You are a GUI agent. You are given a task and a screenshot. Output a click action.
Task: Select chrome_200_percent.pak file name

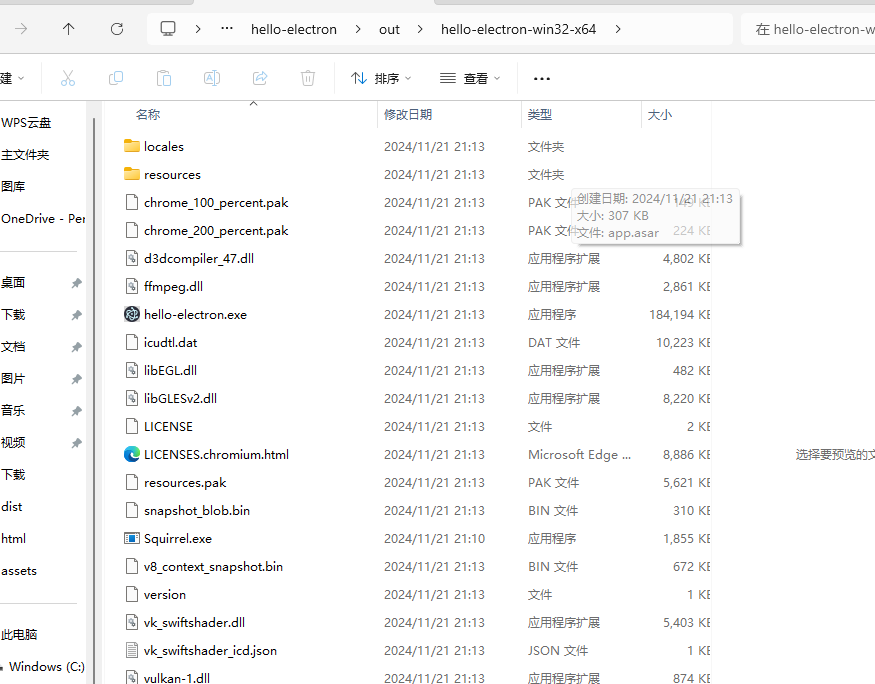point(216,230)
